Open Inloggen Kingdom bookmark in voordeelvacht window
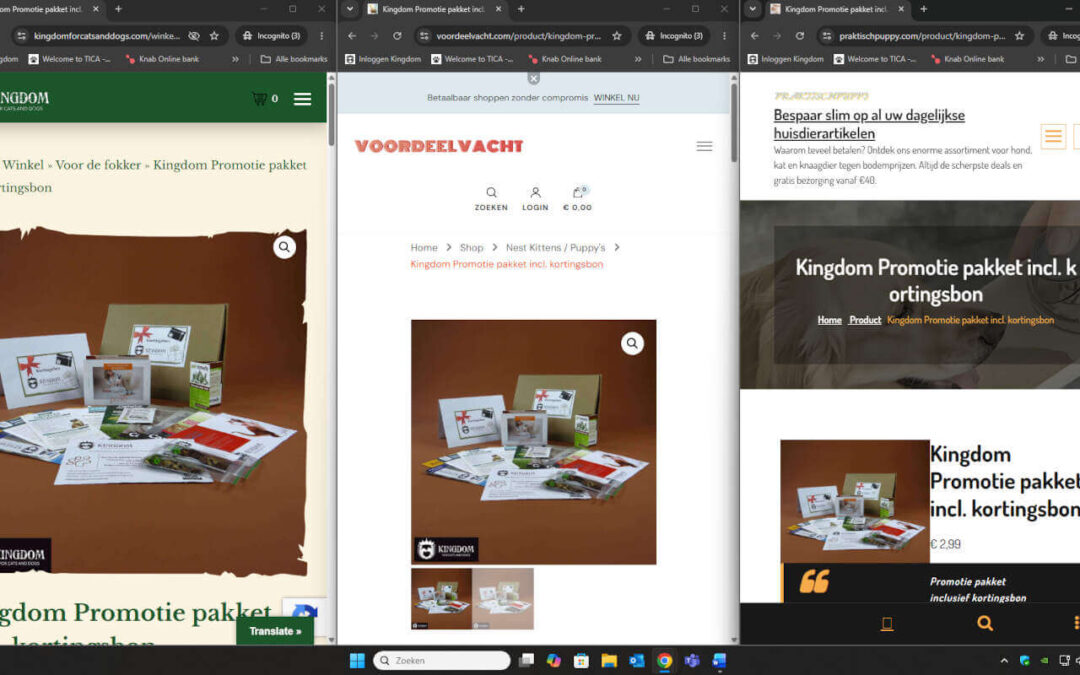1080x675 pixels. click(383, 59)
